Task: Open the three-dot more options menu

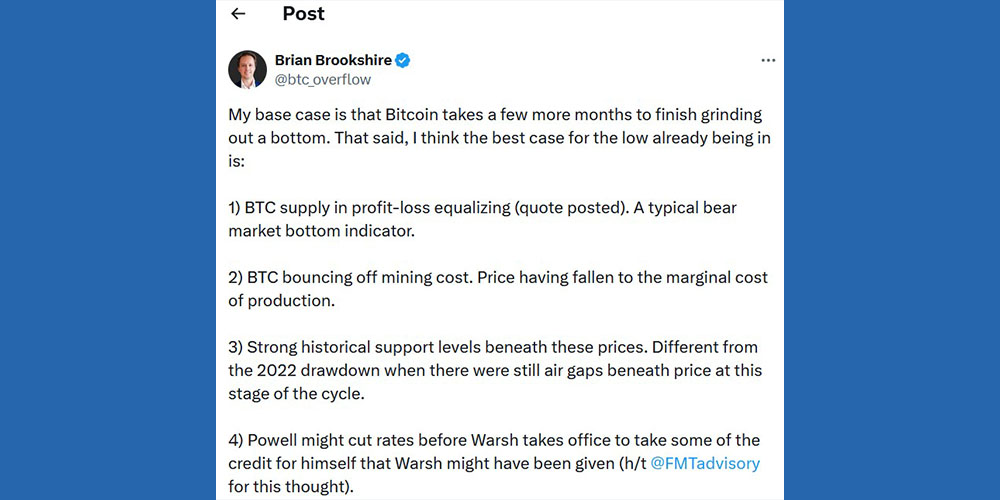Action: 768,60
